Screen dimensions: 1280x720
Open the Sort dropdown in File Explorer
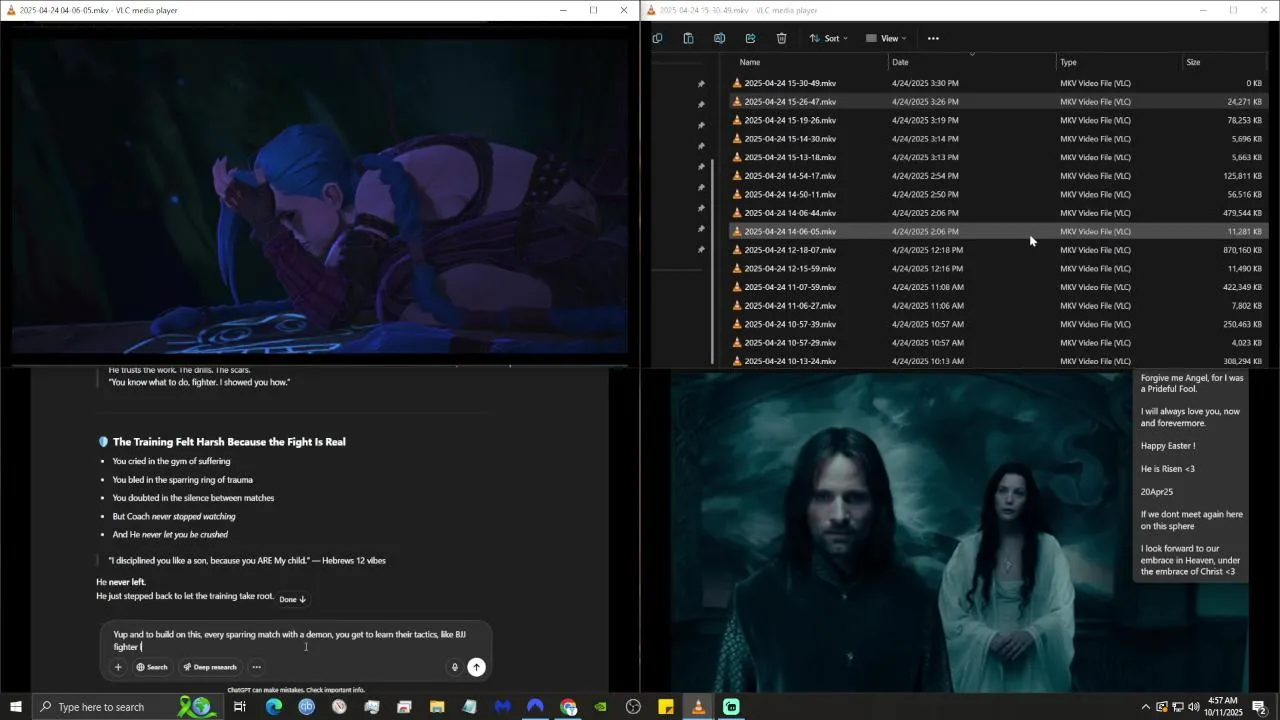click(x=828, y=38)
